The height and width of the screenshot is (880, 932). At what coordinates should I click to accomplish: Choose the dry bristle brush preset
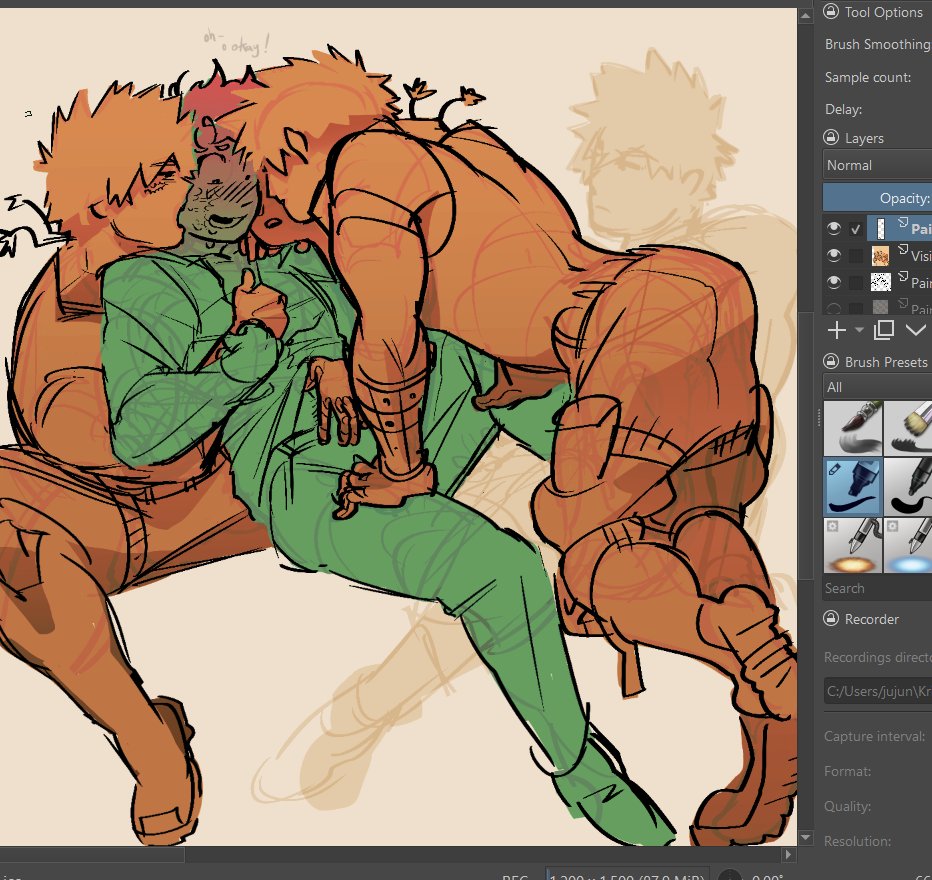coord(853,428)
